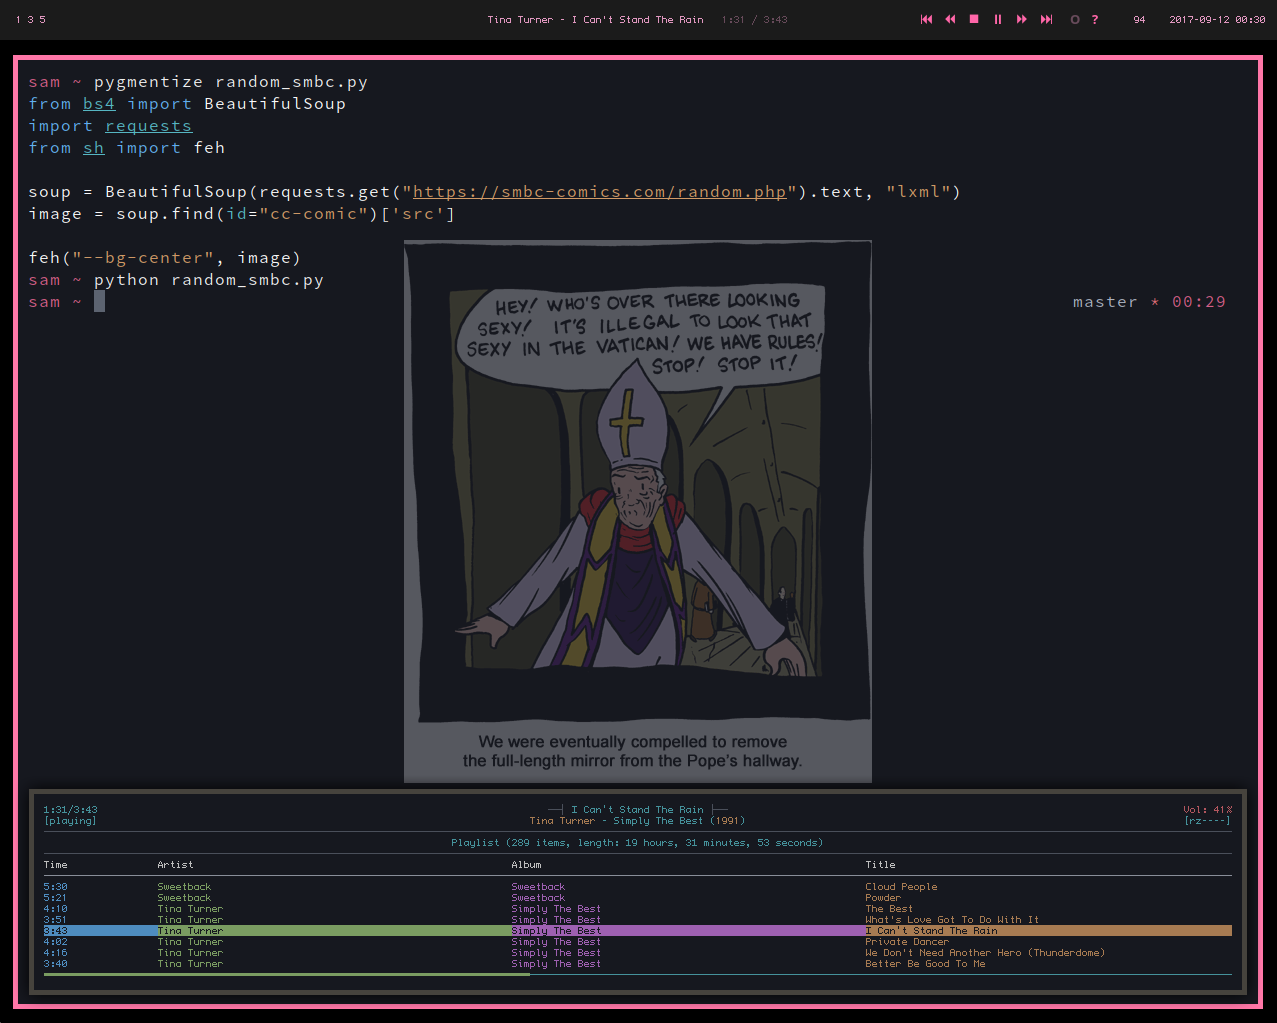
Task: Skip to next track in top bar
Action: click(x=1046, y=19)
